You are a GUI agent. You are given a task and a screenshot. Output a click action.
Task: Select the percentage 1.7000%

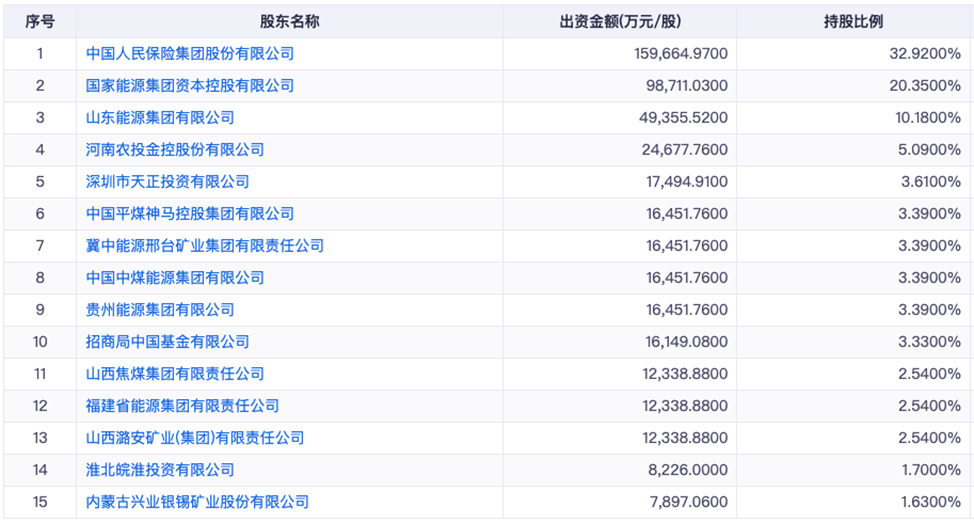pyautogui.click(x=932, y=470)
